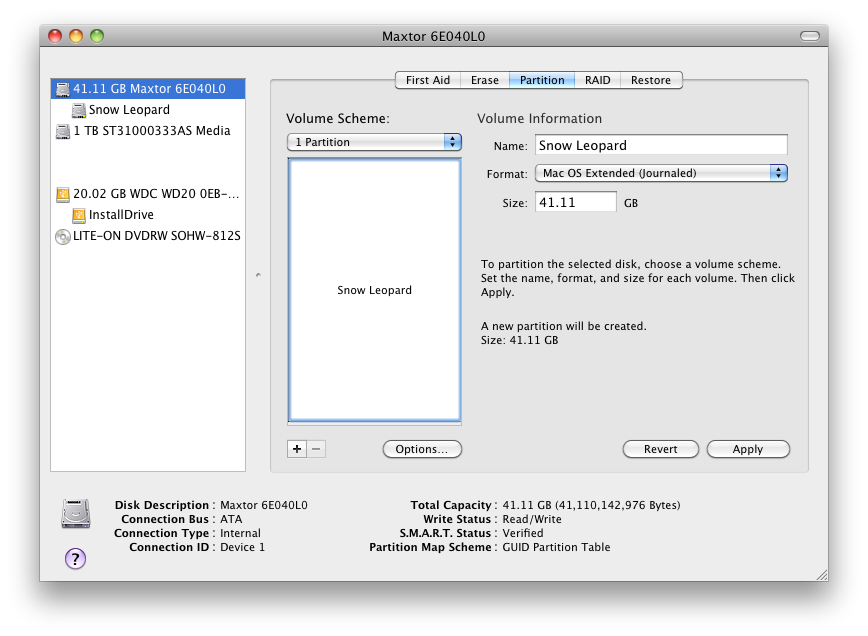Click the red close window button

(55, 36)
